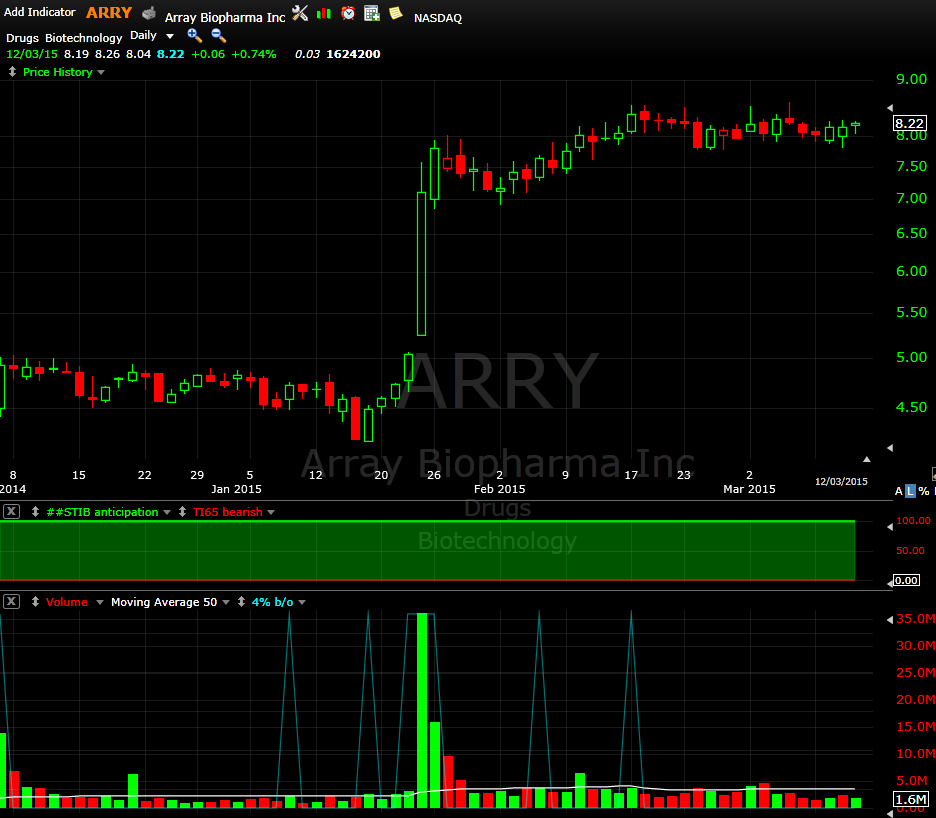Click the 1.6M volume value flag
The height and width of the screenshot is (818, 936).
[910, 799]
